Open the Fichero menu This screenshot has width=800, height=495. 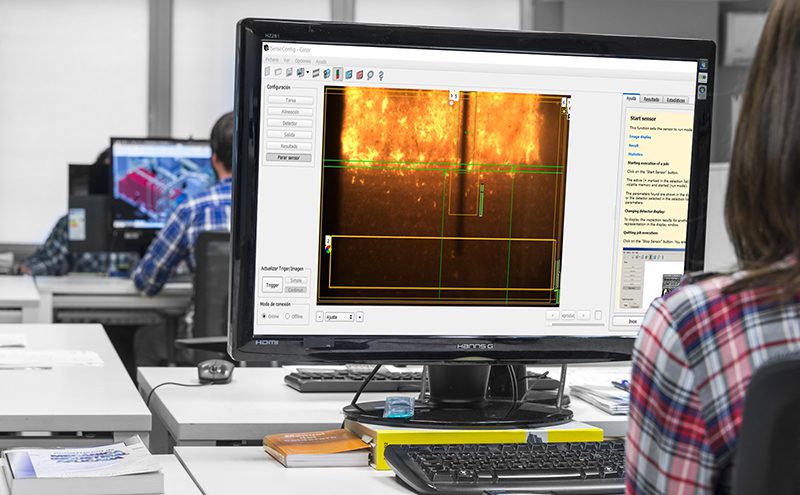click(x=272, y=59)
